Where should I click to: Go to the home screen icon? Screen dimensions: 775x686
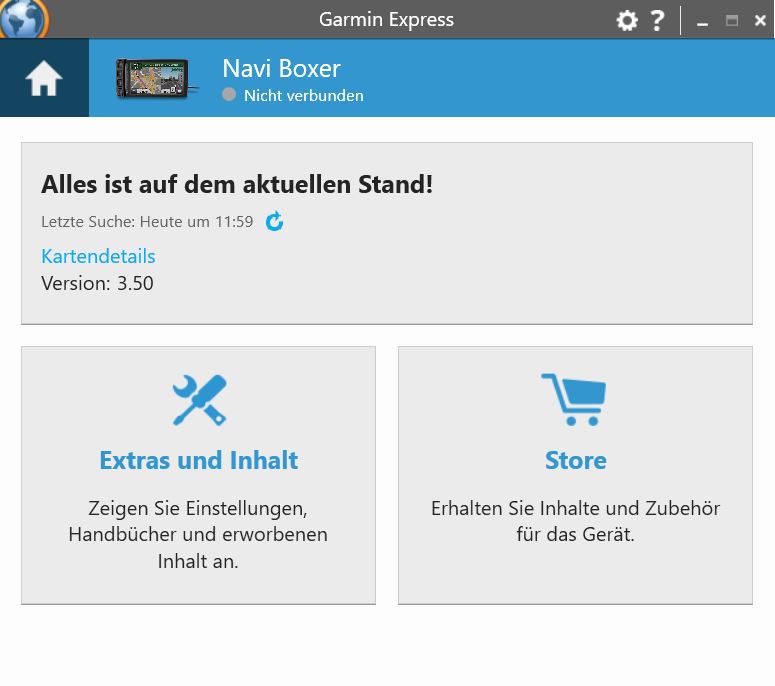click(44, 79)
